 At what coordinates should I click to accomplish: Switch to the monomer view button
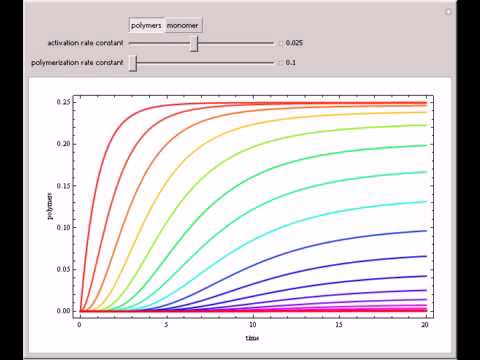tap(183, 25)
